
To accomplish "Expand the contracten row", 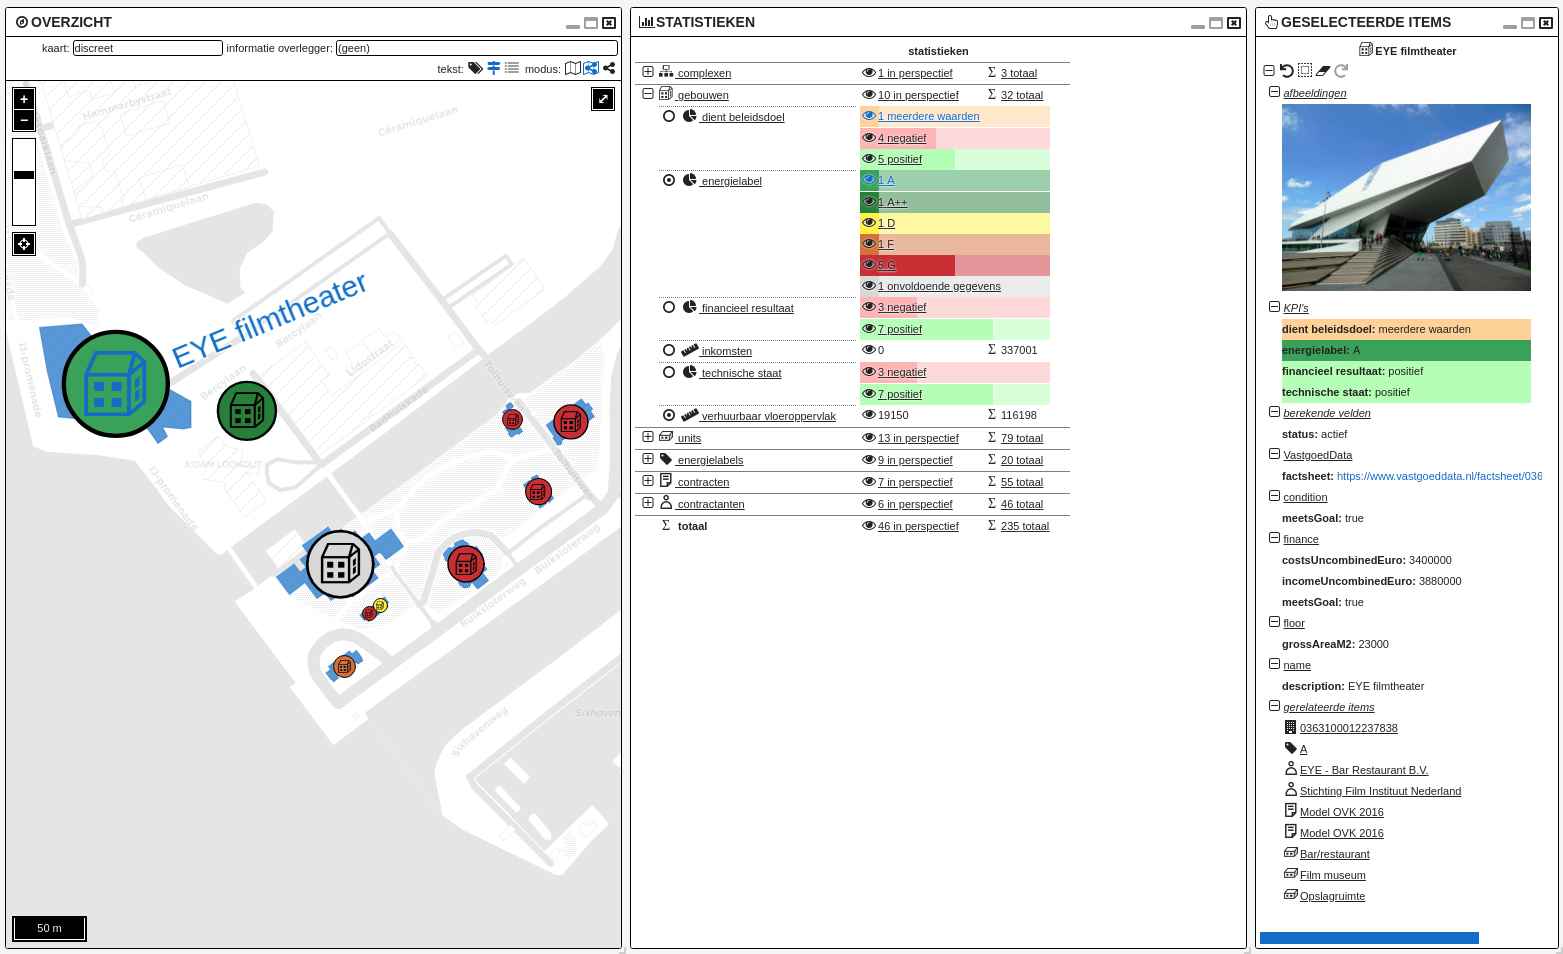I will tap(648, 481).
